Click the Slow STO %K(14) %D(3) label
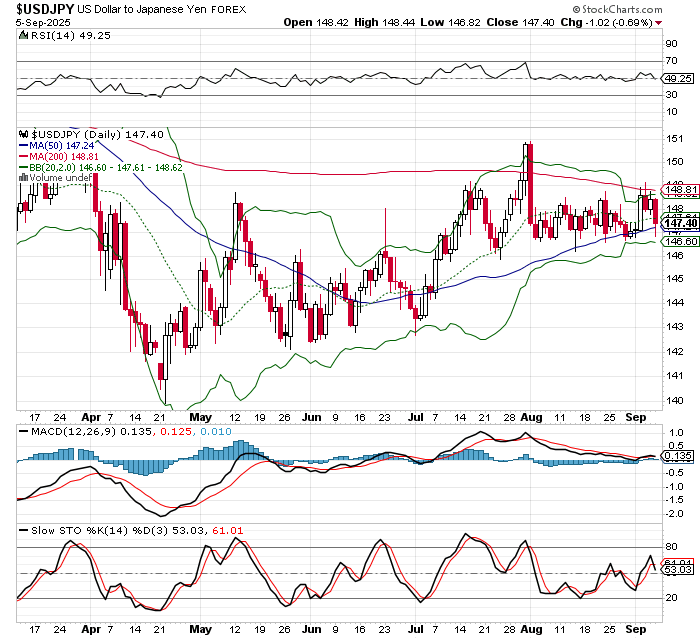700x639 pixels. click(x=89, y=528)
